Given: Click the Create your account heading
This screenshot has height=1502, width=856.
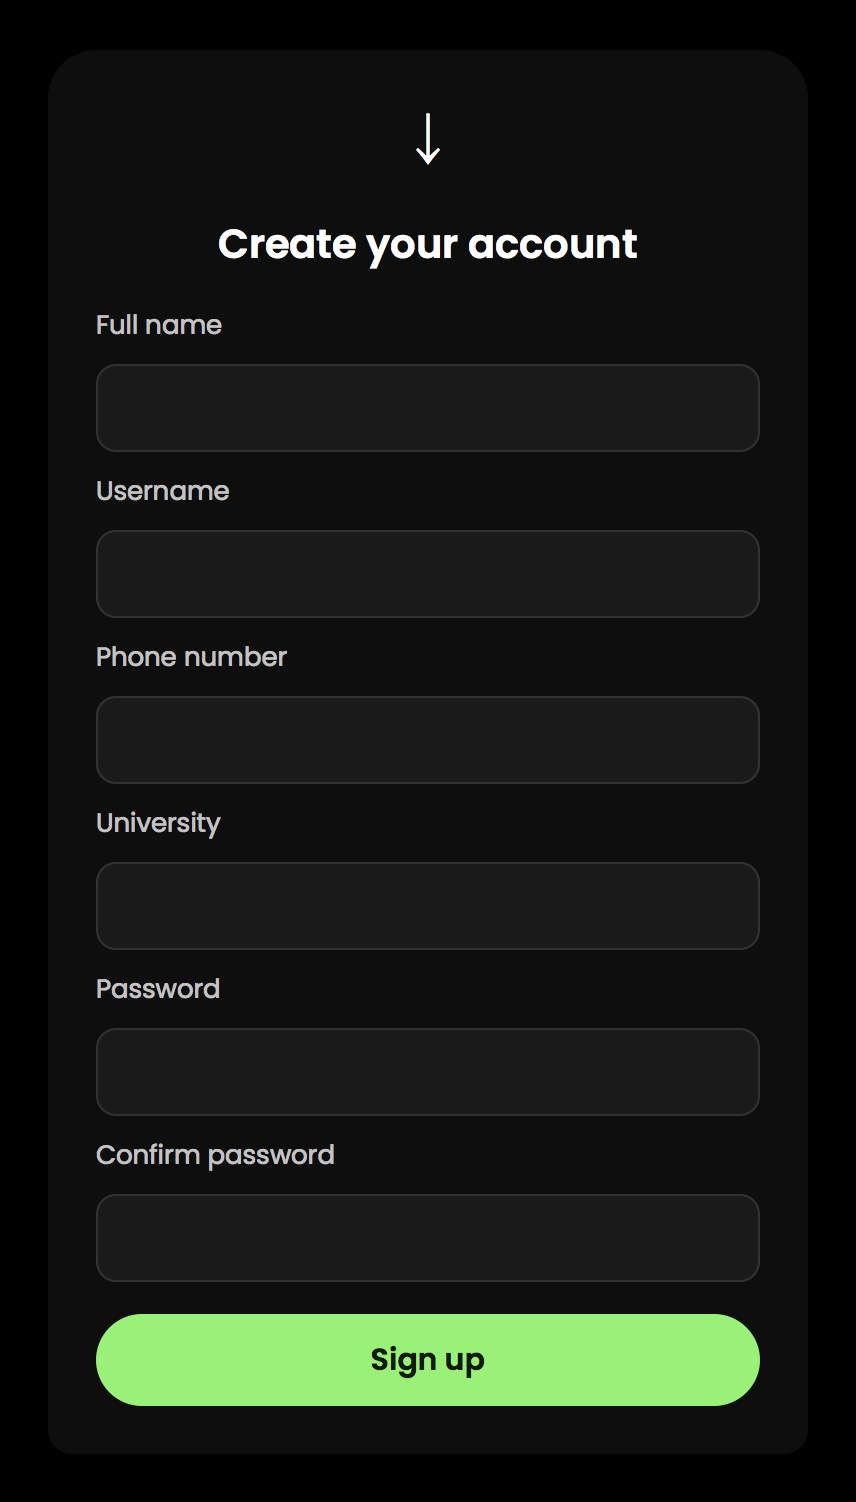Looking at the screenshot, I should (428, 245).
